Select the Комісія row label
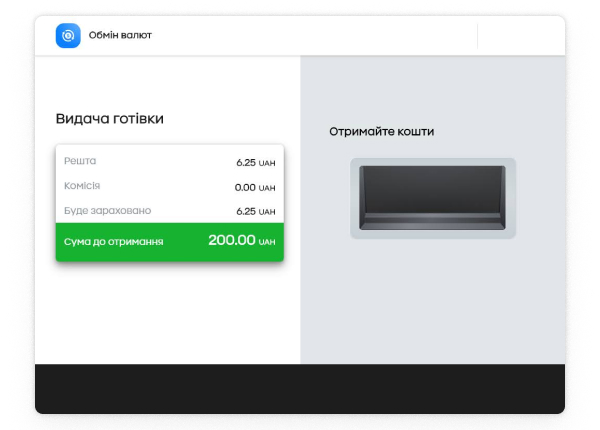This screenshot has height=430, width=600. pos(82,186)
